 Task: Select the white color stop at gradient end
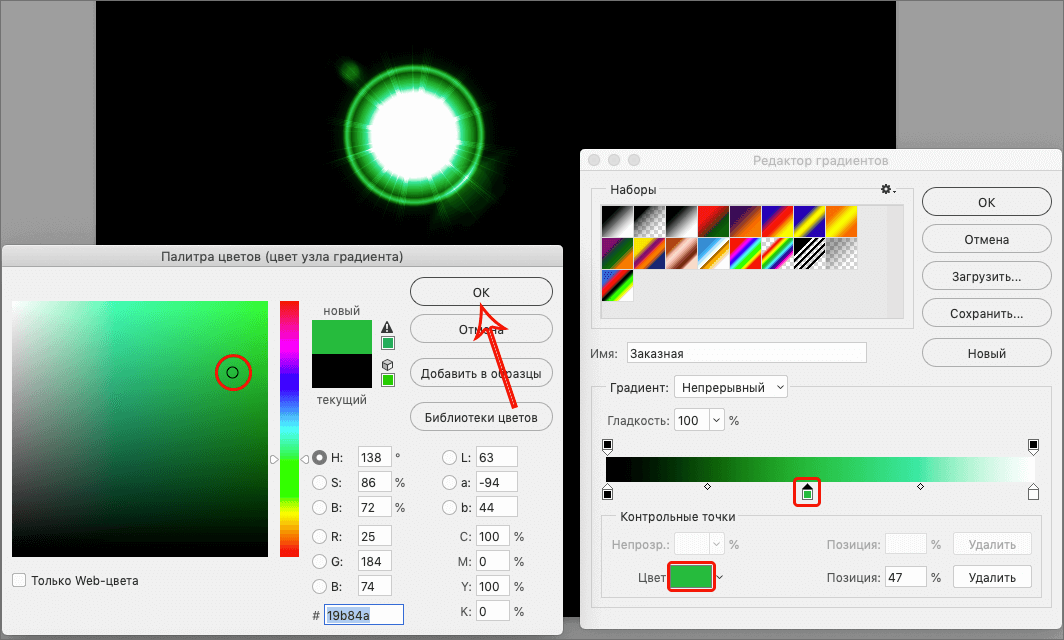pos(1033,493)
